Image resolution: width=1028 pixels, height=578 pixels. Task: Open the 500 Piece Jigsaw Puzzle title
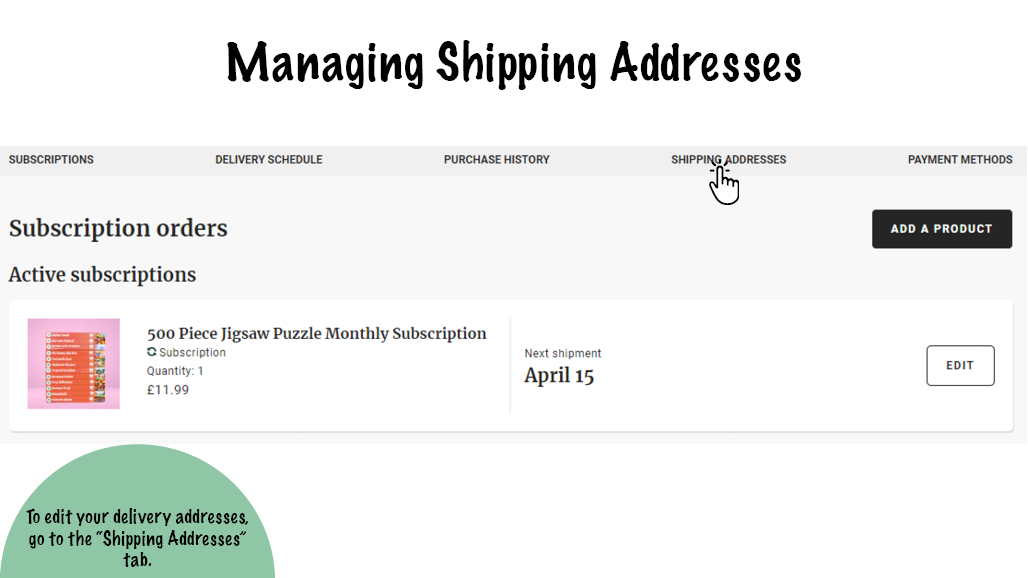317,333
